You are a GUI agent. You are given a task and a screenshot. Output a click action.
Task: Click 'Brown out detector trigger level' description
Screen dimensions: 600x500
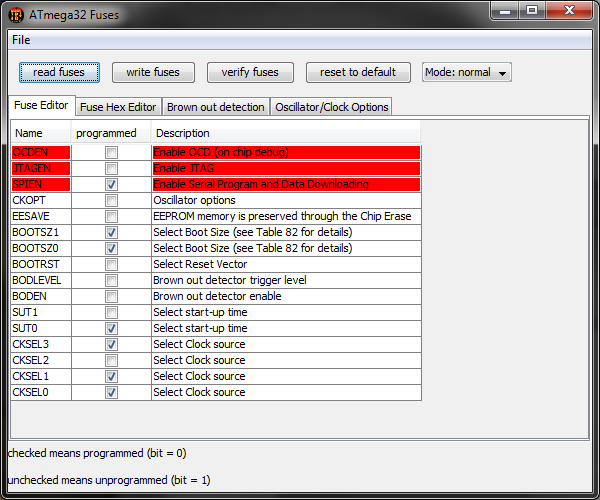[286, 280]
